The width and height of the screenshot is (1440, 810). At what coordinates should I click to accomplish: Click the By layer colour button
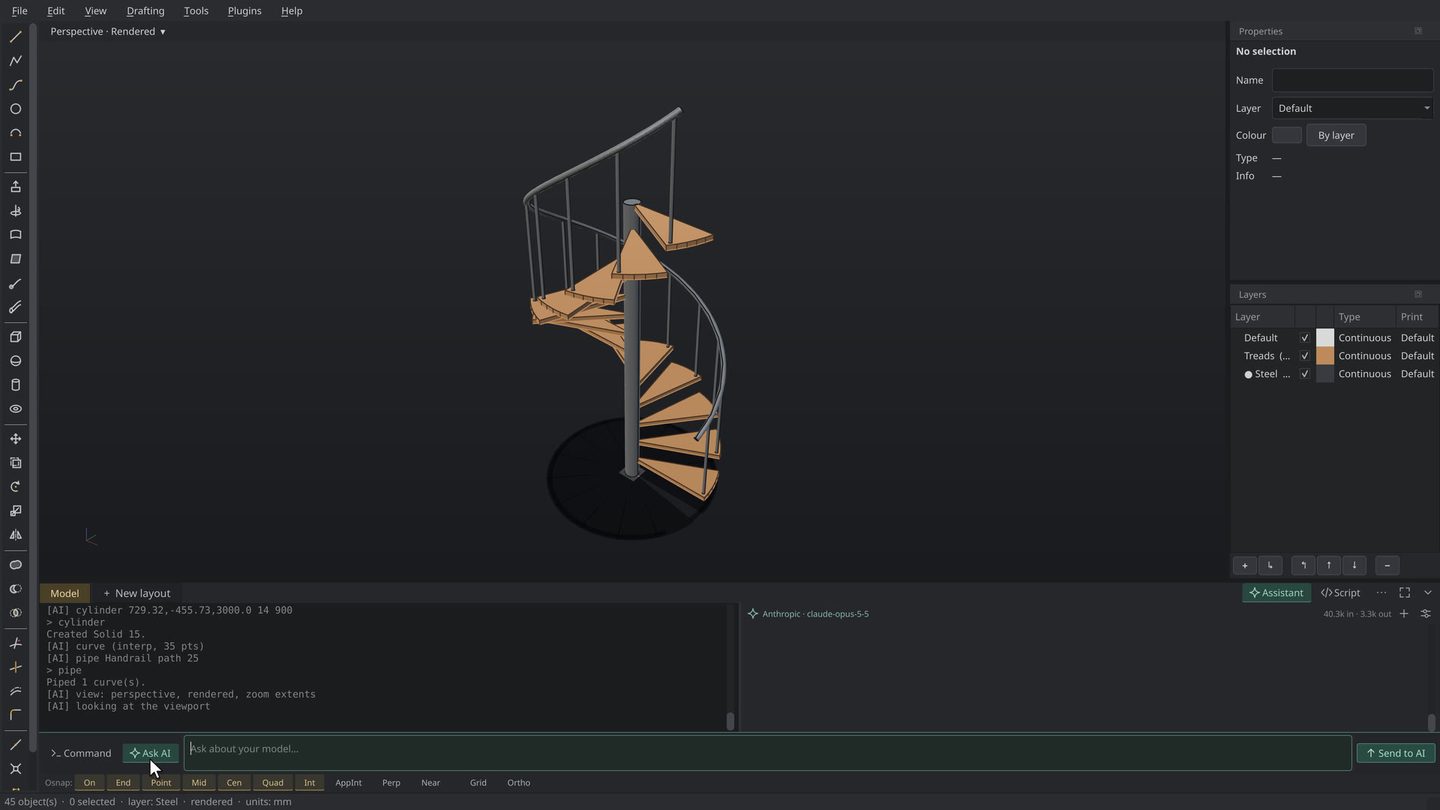click(1336, 135)
